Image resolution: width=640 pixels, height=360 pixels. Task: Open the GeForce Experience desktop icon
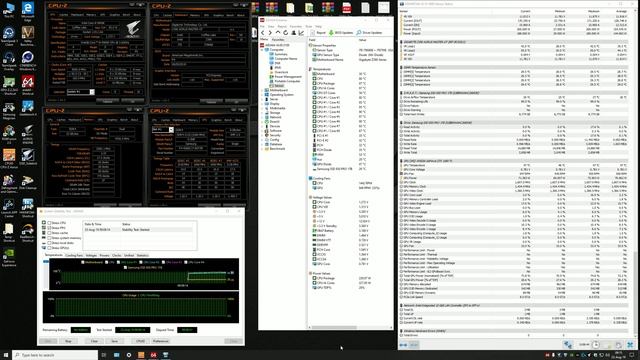pos(9,258)
